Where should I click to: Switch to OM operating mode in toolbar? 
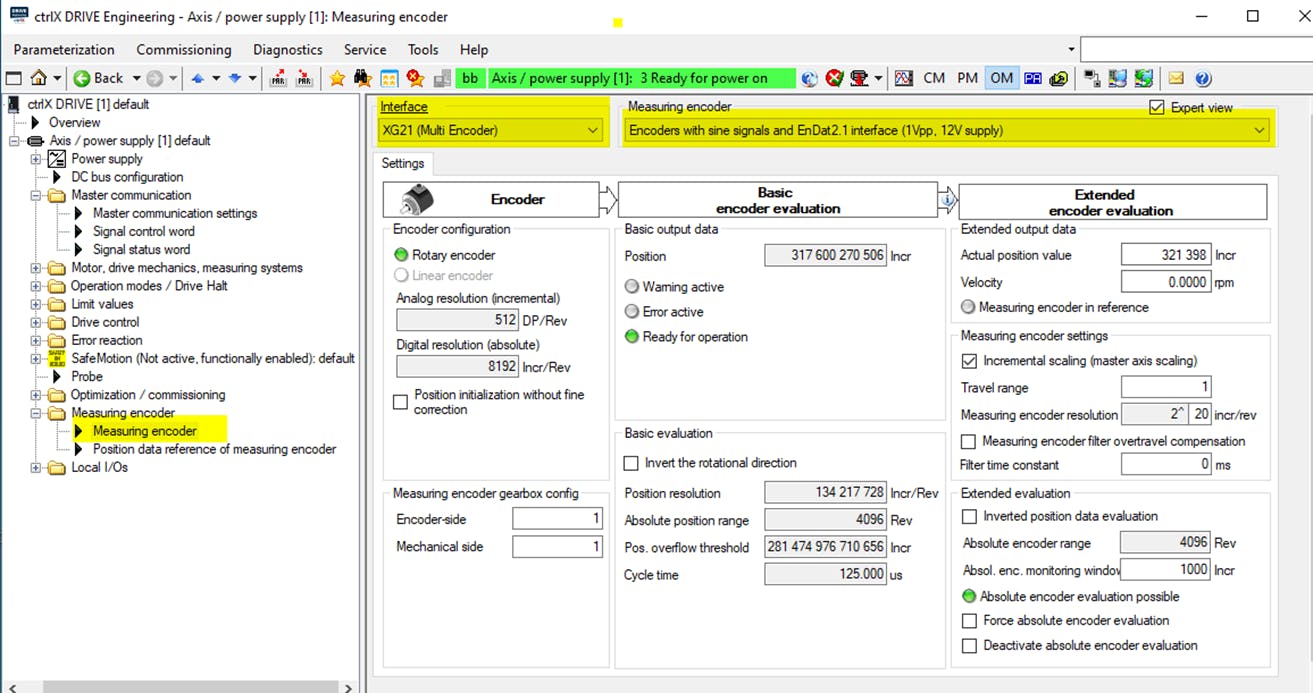tap(1001, 78)
